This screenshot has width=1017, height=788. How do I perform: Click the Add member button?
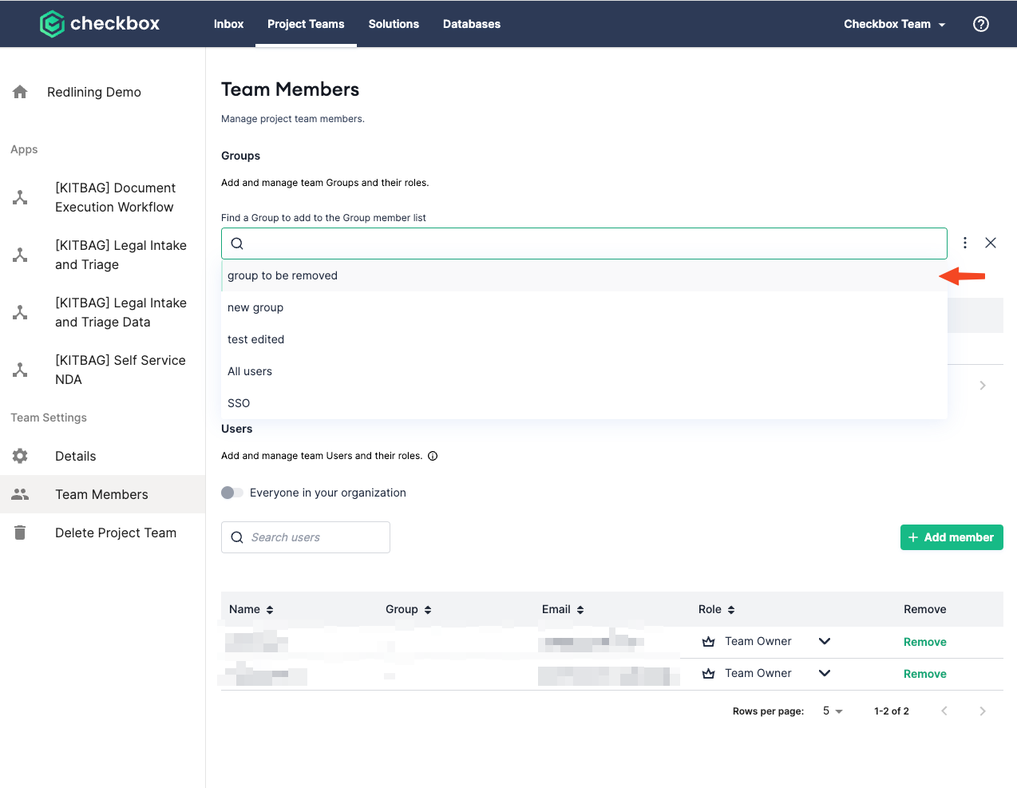[x=951, y=537]
